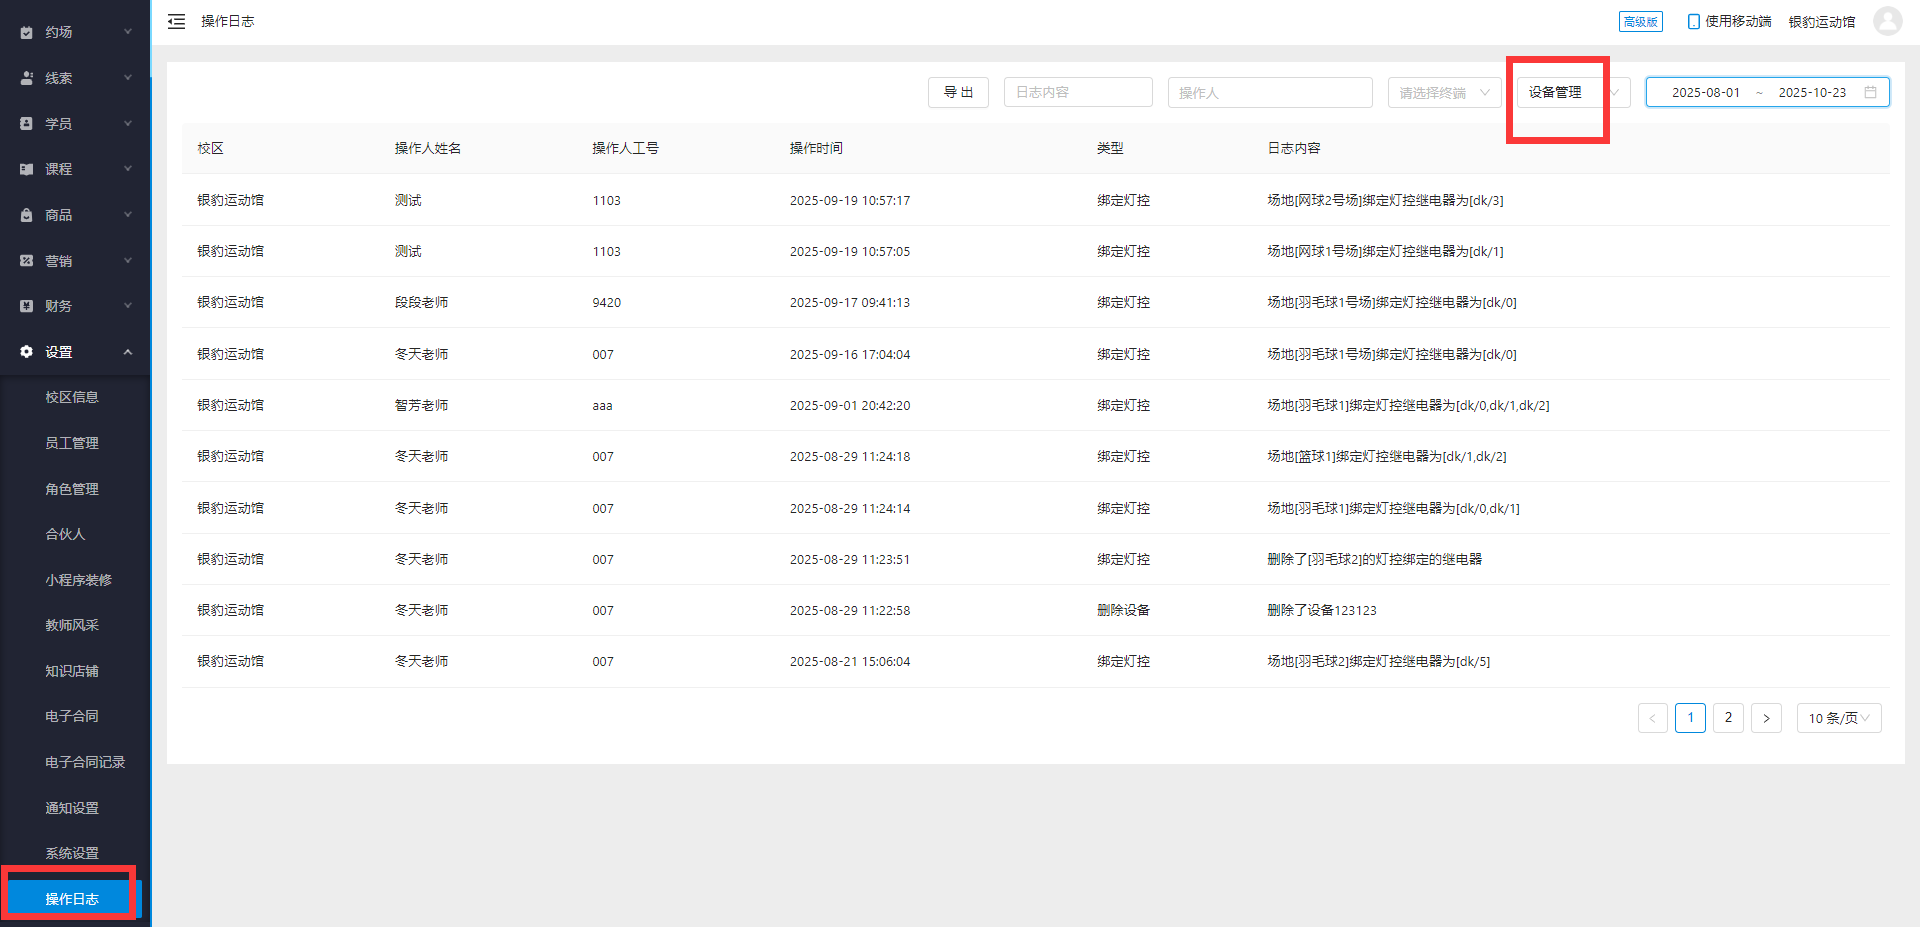Click the sidebar collapse hamburger icon
This screenshot has width=1920, height=927.
click(176, 22)
